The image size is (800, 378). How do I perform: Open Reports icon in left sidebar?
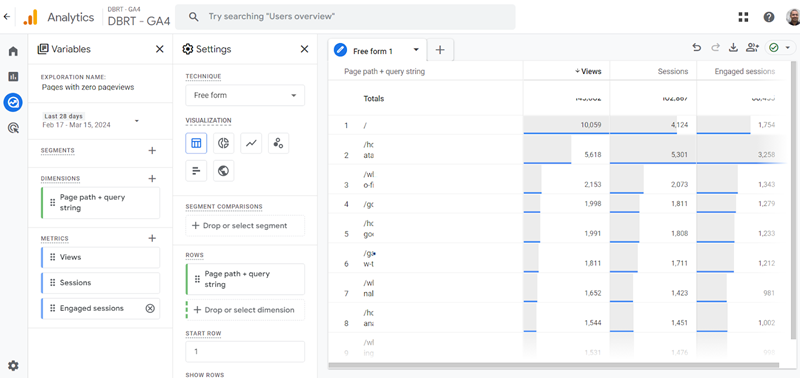[13, 77]
